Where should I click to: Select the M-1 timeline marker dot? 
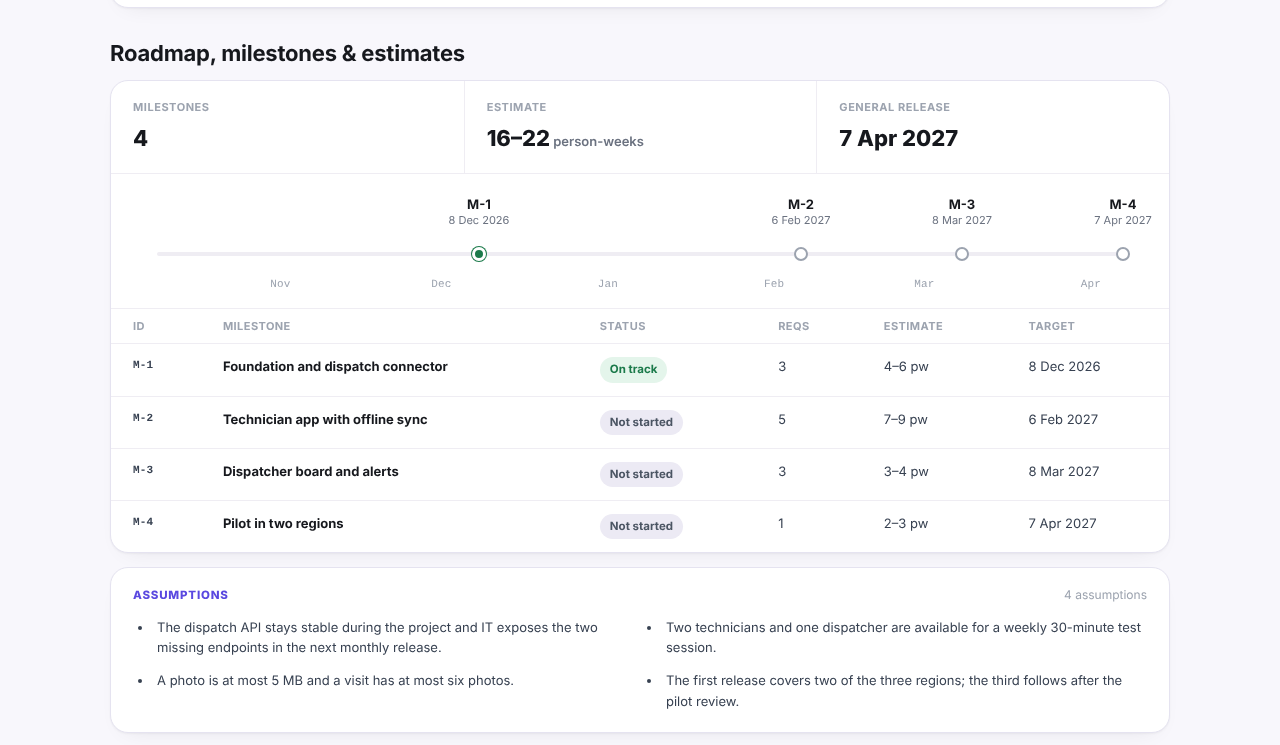(x=479, y=254)
